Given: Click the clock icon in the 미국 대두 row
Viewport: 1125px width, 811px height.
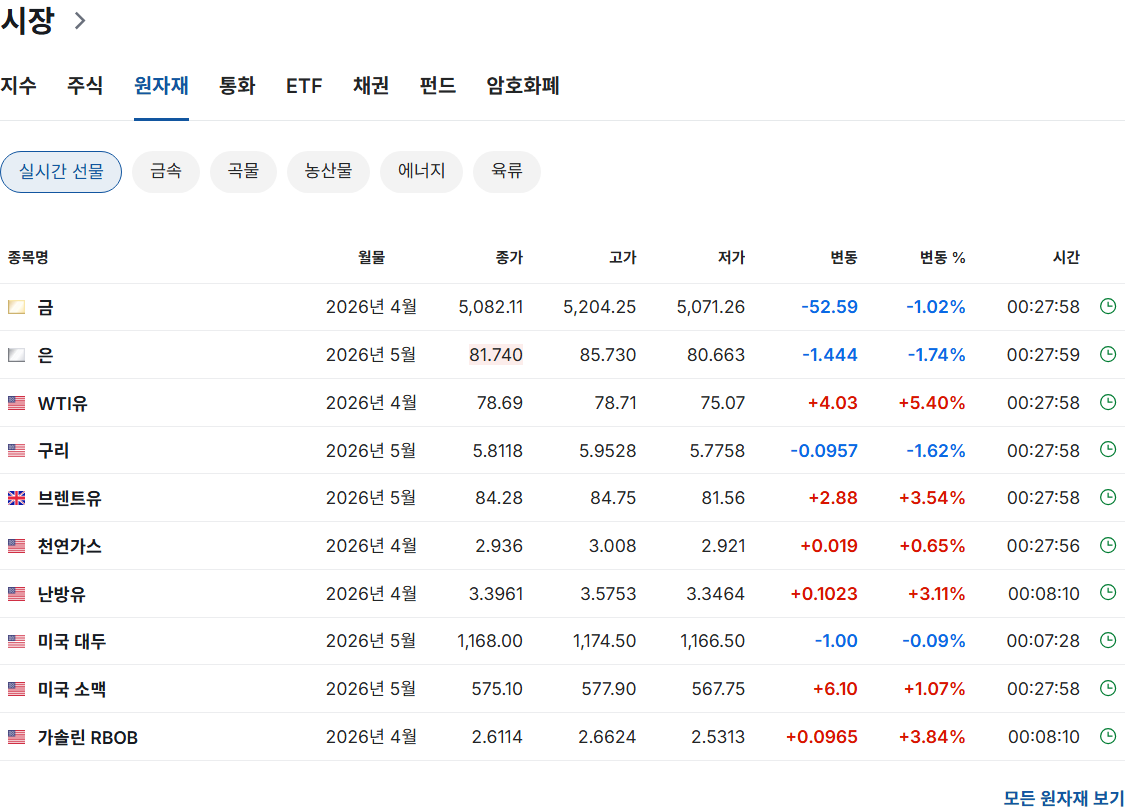Looking at the screenshot, I should (1108, 640).
